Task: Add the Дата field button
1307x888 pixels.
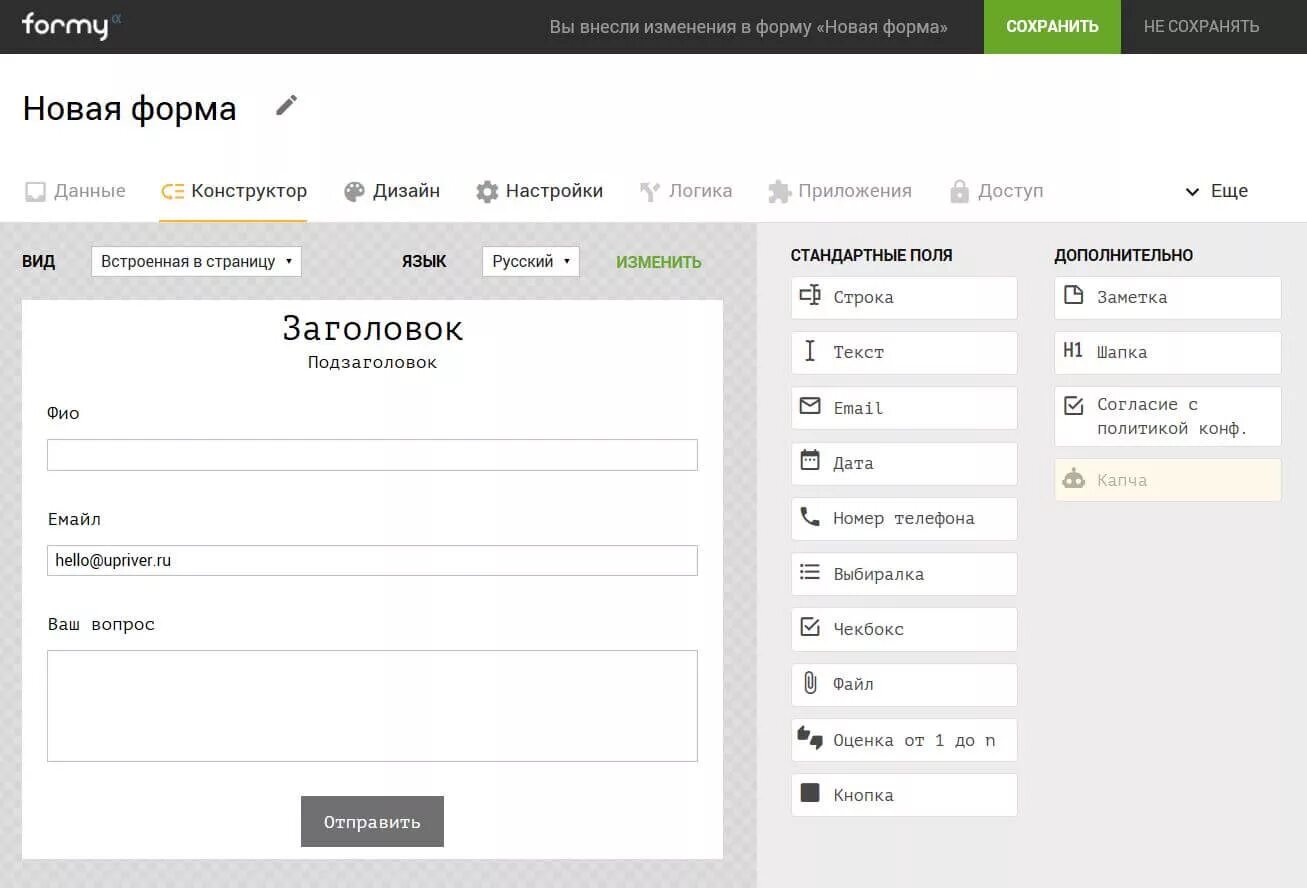Action: point(904,463)
